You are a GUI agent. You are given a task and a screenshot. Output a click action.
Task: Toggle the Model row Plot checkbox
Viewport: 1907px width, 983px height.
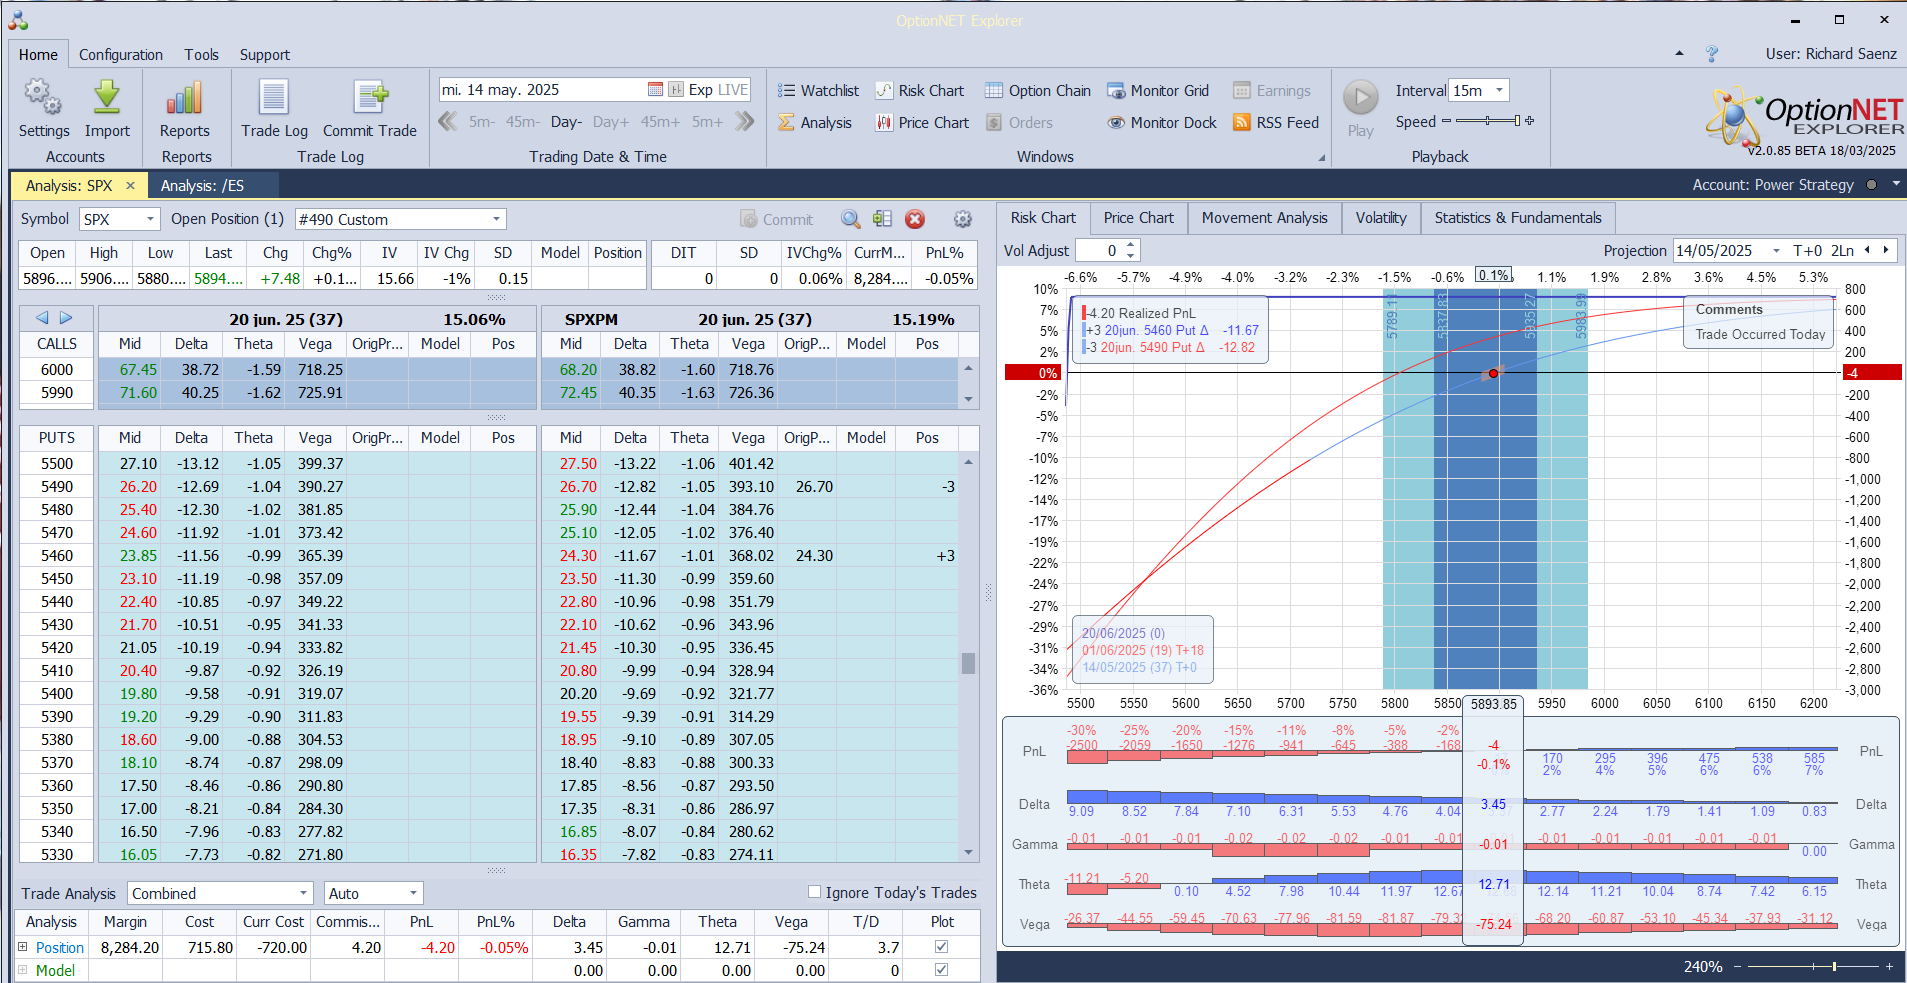941,970
